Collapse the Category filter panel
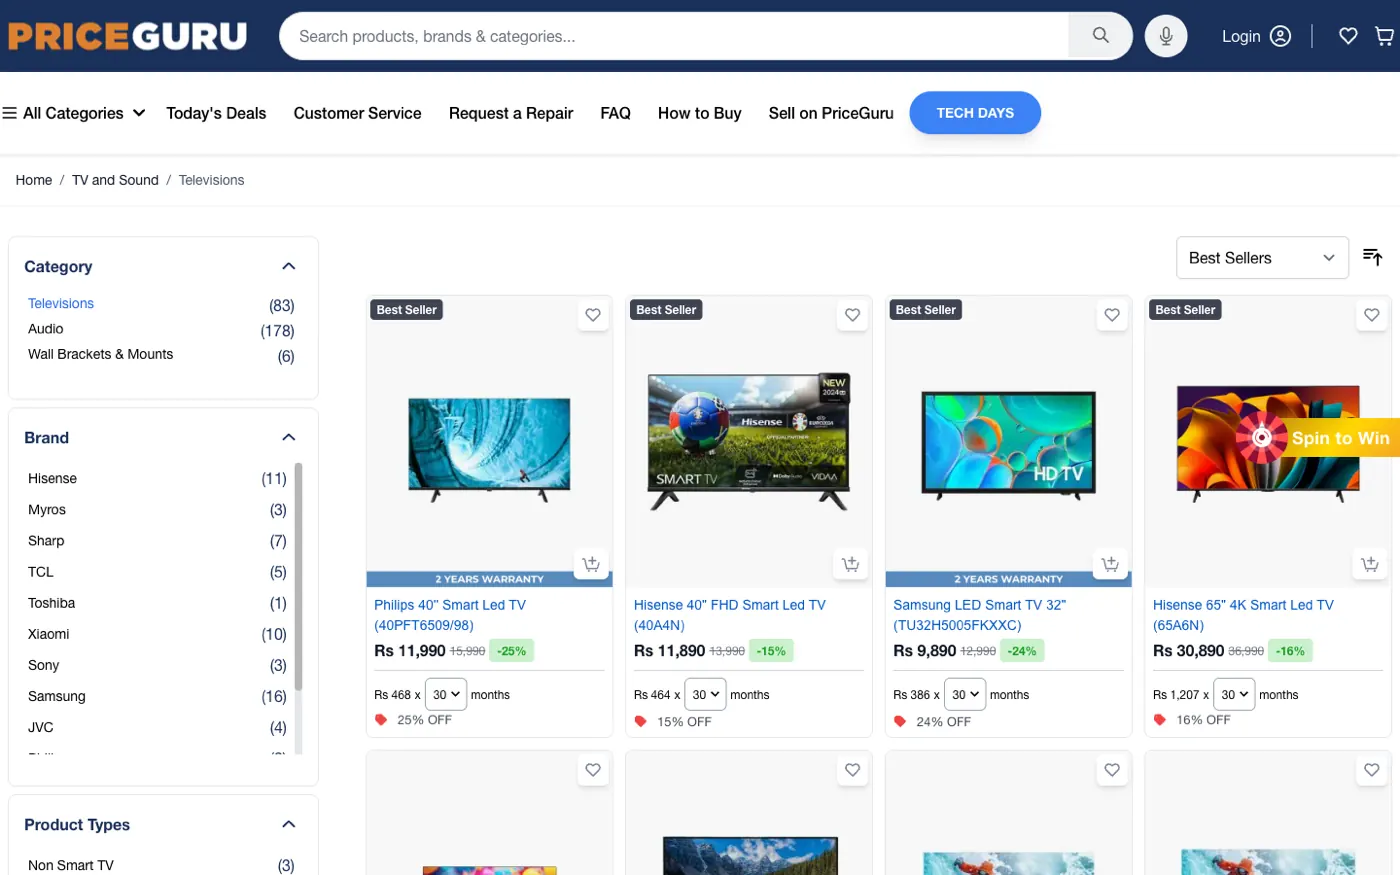Image resolution: width=1400 pixels, height=875 pixels. pos(289,266)
